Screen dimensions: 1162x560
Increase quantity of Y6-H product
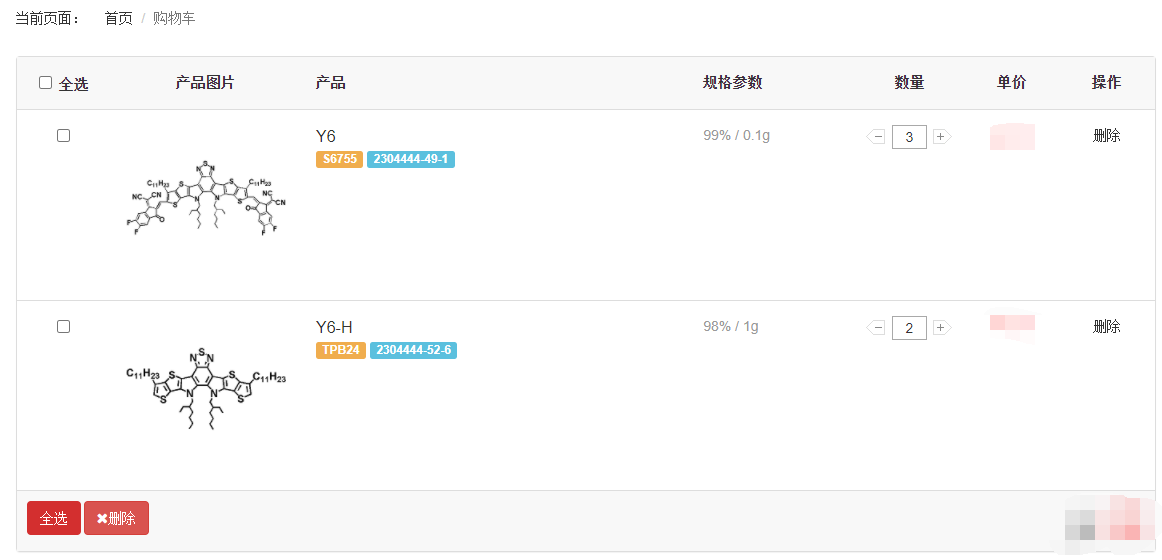coord(941,327)
